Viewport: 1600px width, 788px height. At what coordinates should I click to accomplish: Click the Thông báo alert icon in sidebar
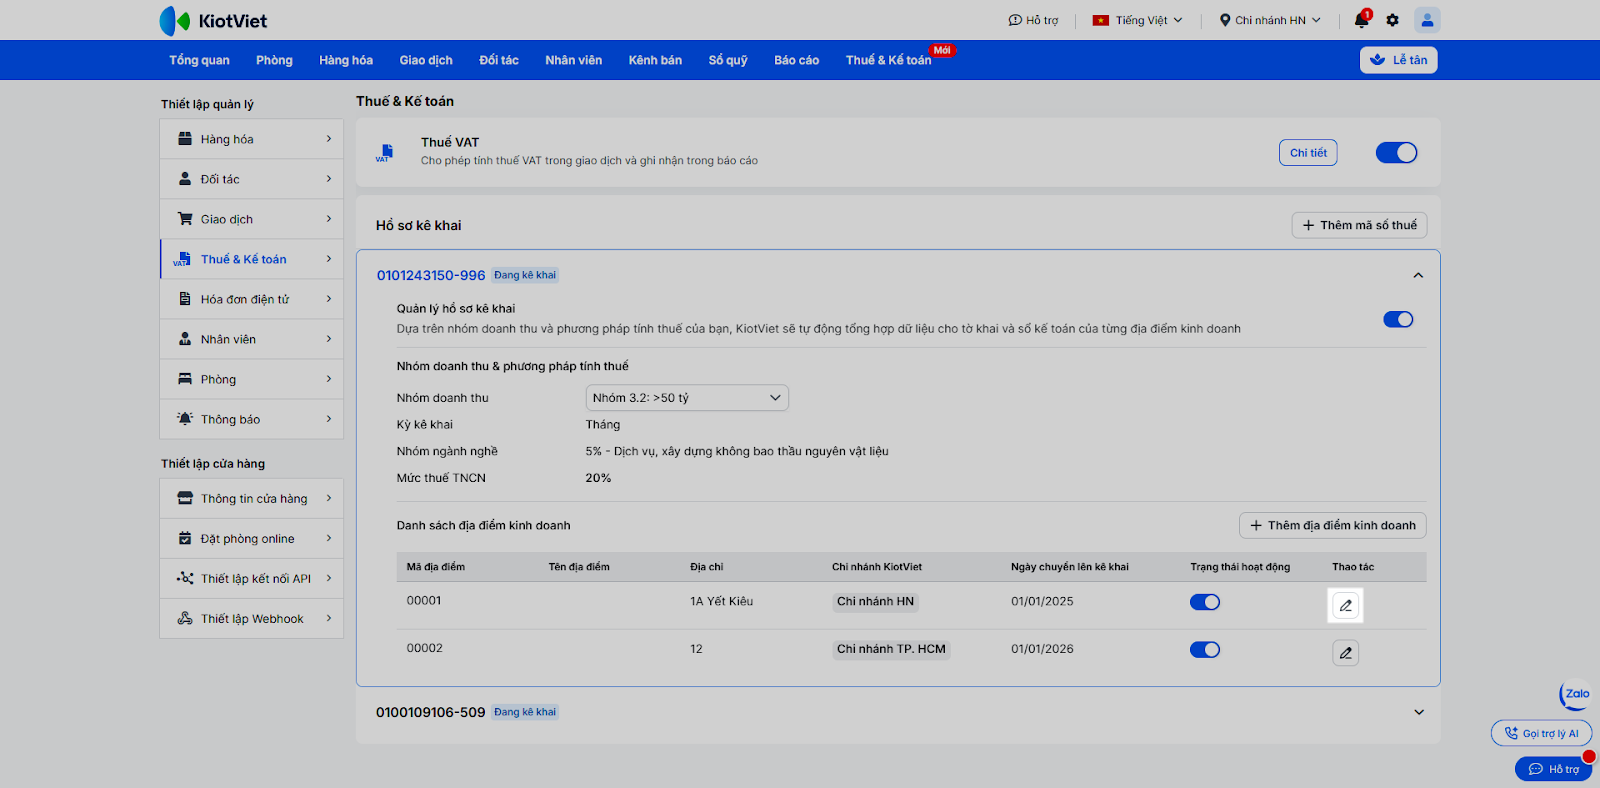click(x=185, y=419)
